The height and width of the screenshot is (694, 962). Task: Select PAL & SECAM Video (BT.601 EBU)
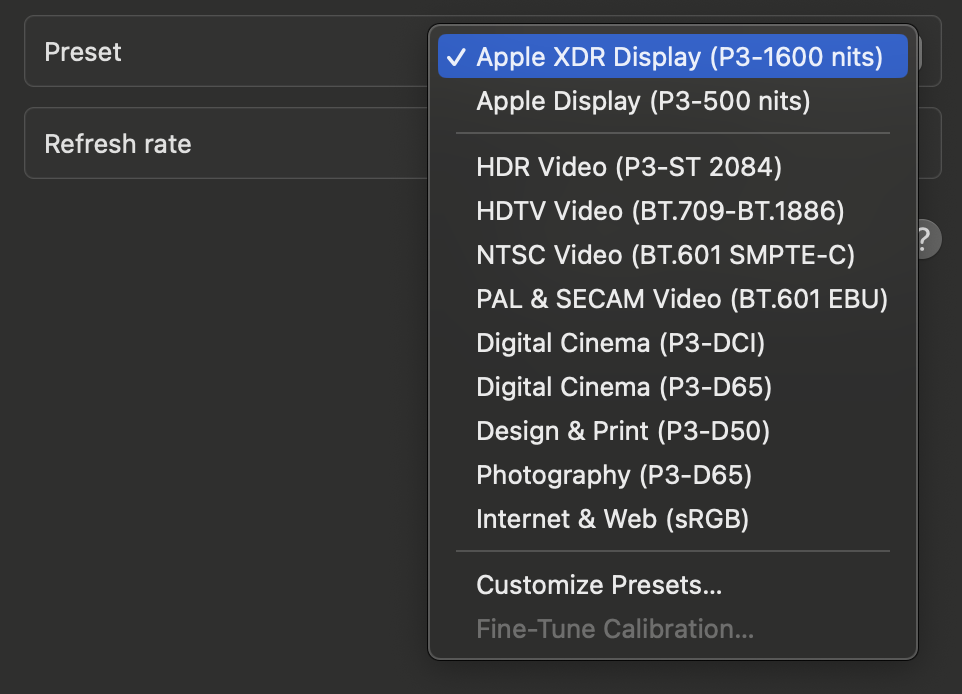672,299
